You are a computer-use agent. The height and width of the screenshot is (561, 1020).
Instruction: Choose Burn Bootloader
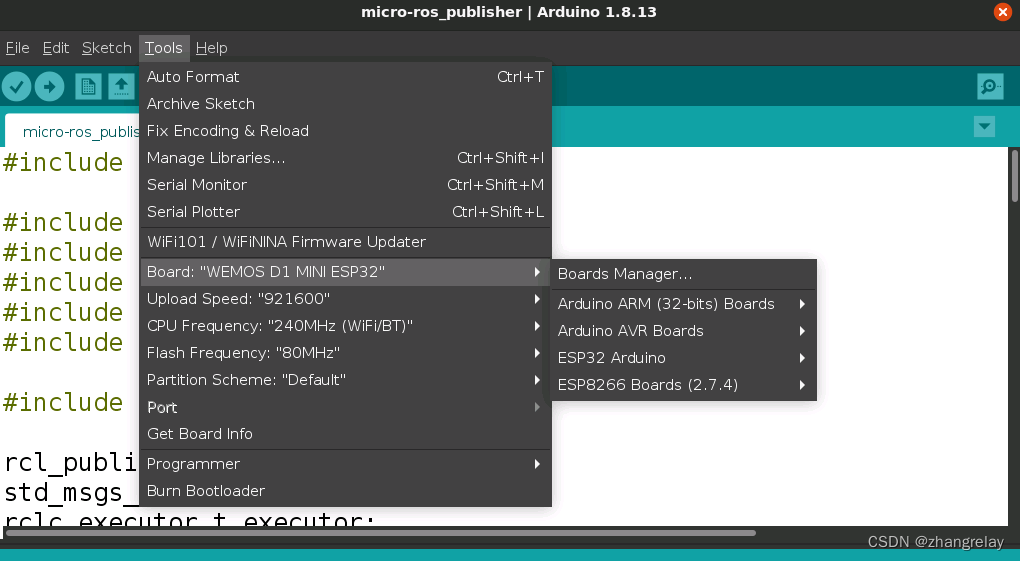345,491
